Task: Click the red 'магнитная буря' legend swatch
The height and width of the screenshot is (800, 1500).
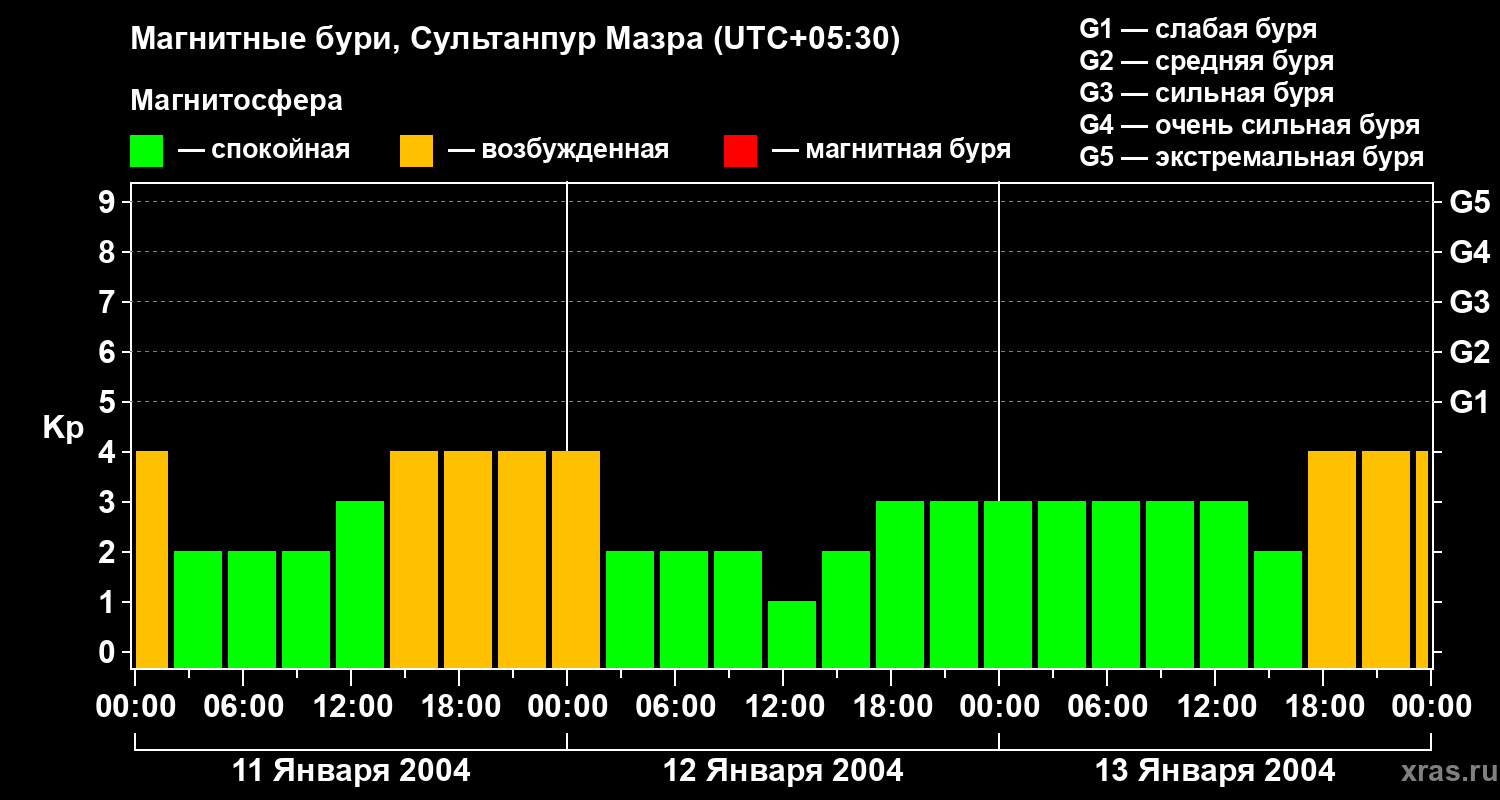Action: (740, 151)
